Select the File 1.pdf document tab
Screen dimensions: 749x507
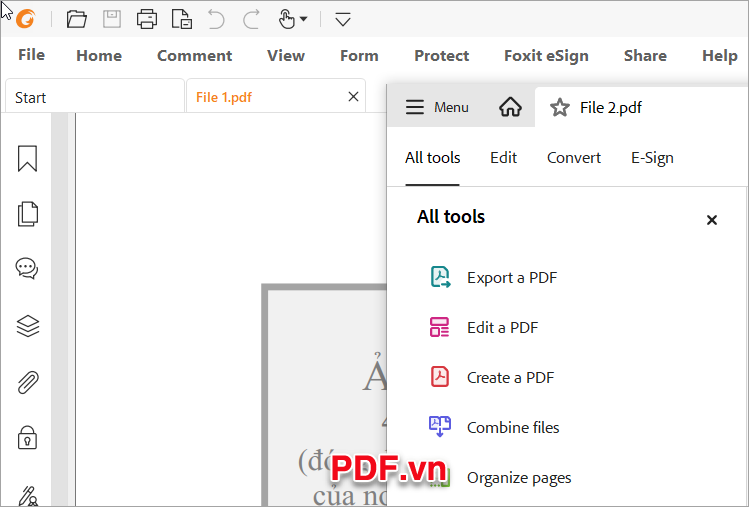[x=276, y=96]
